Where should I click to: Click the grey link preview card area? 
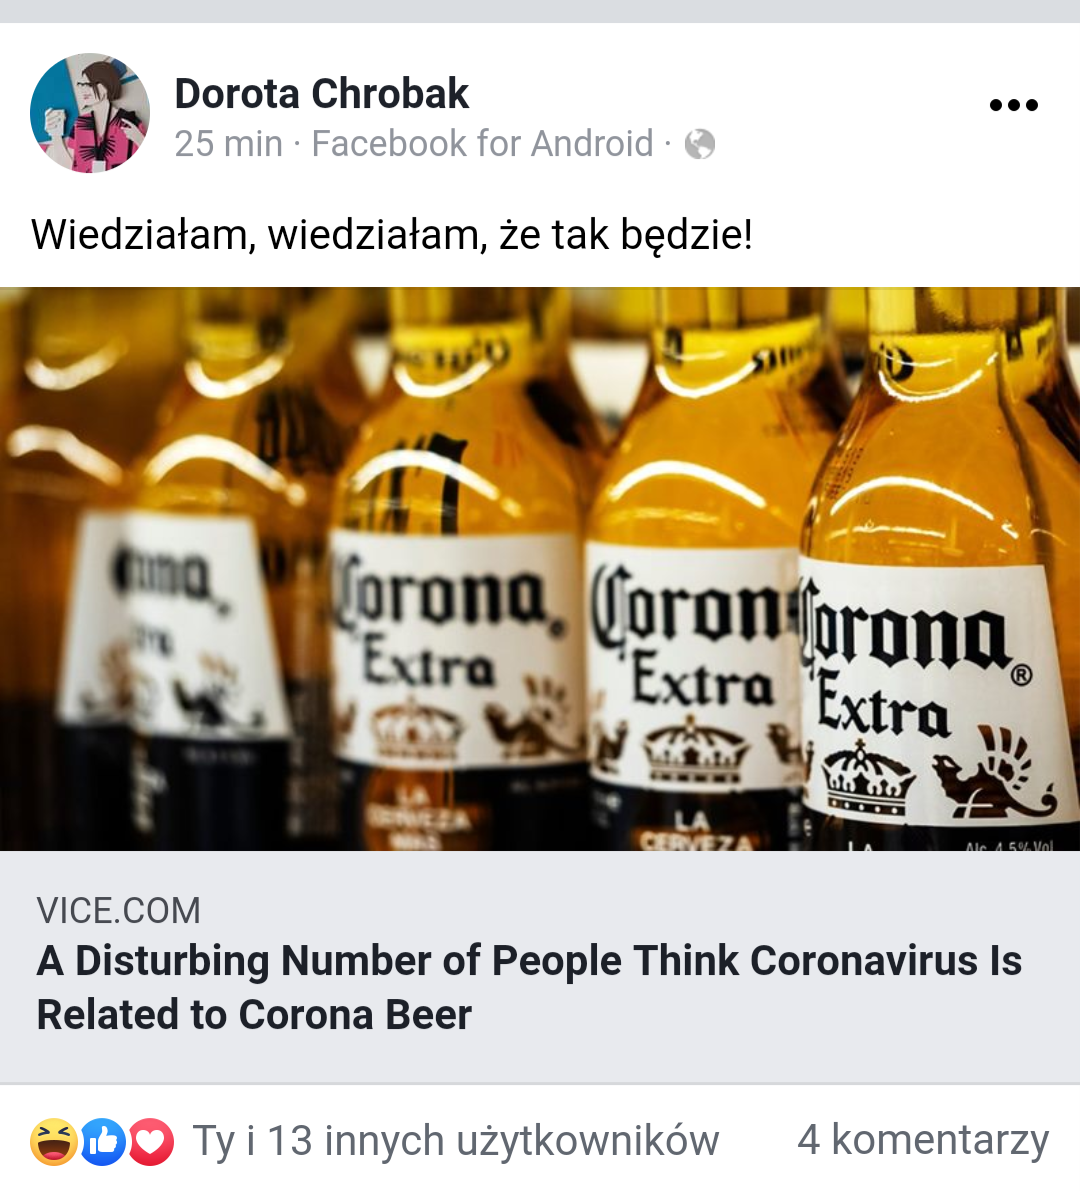[x=540, y=967]
